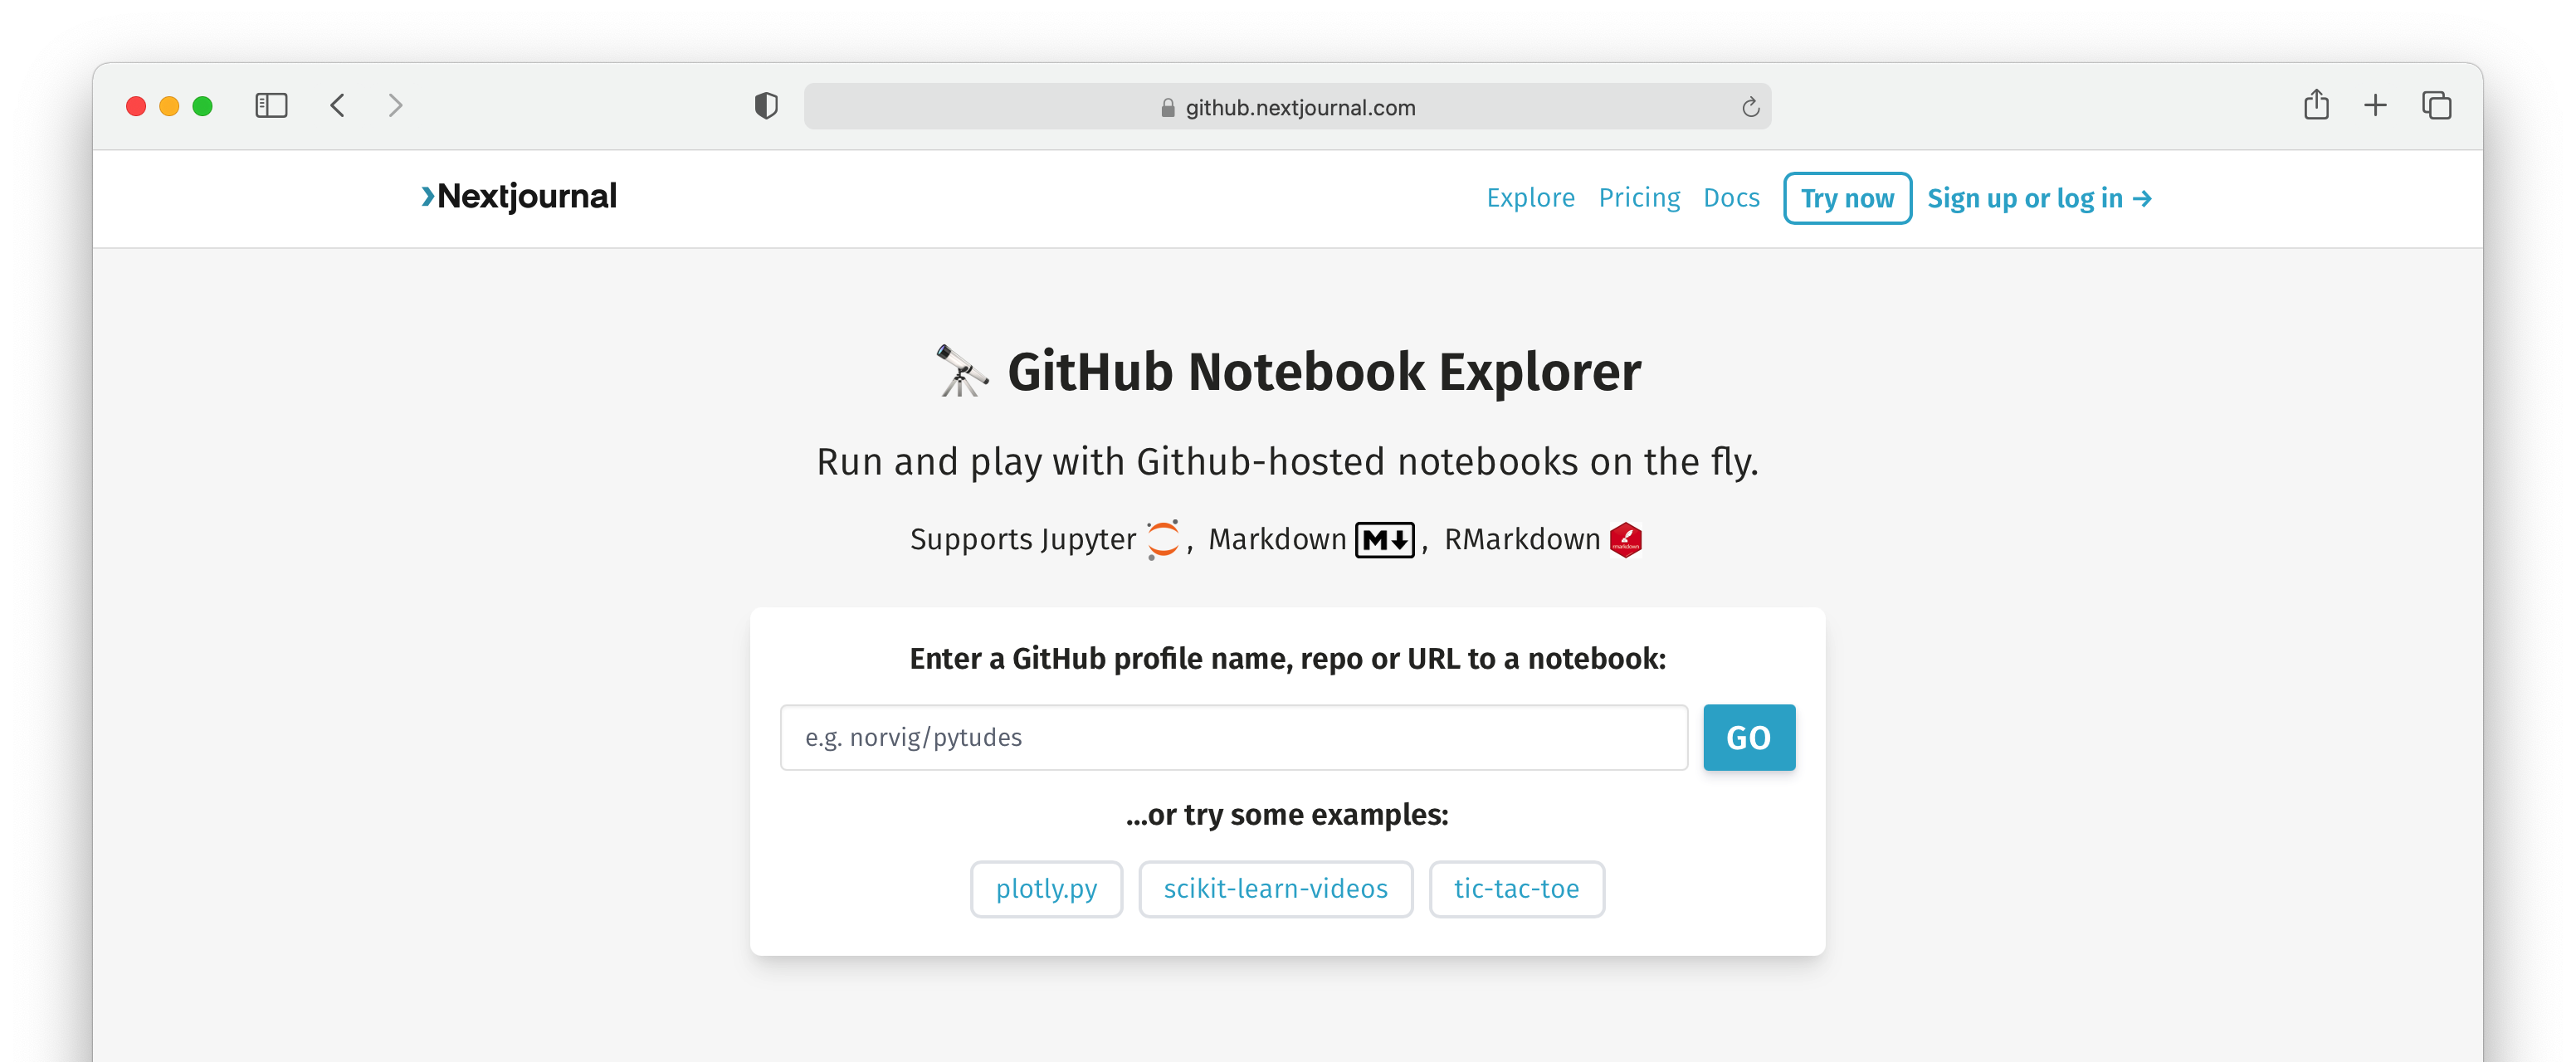Screen dimensions: 2576x1062
Task: Open the privacy shield report icon
Action: tap(766, 106)
